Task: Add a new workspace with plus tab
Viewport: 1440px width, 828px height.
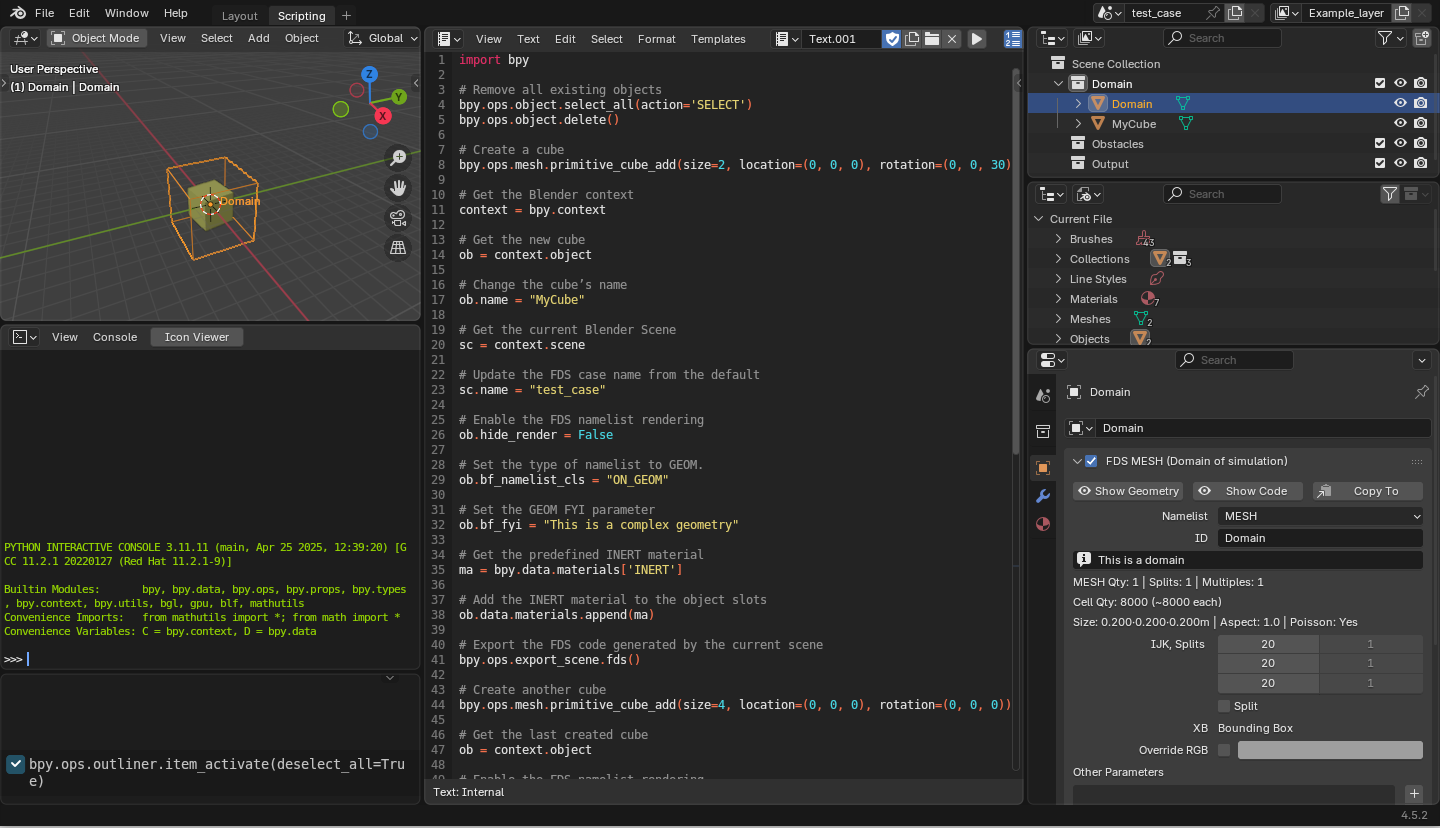Action: click(346, 15)
